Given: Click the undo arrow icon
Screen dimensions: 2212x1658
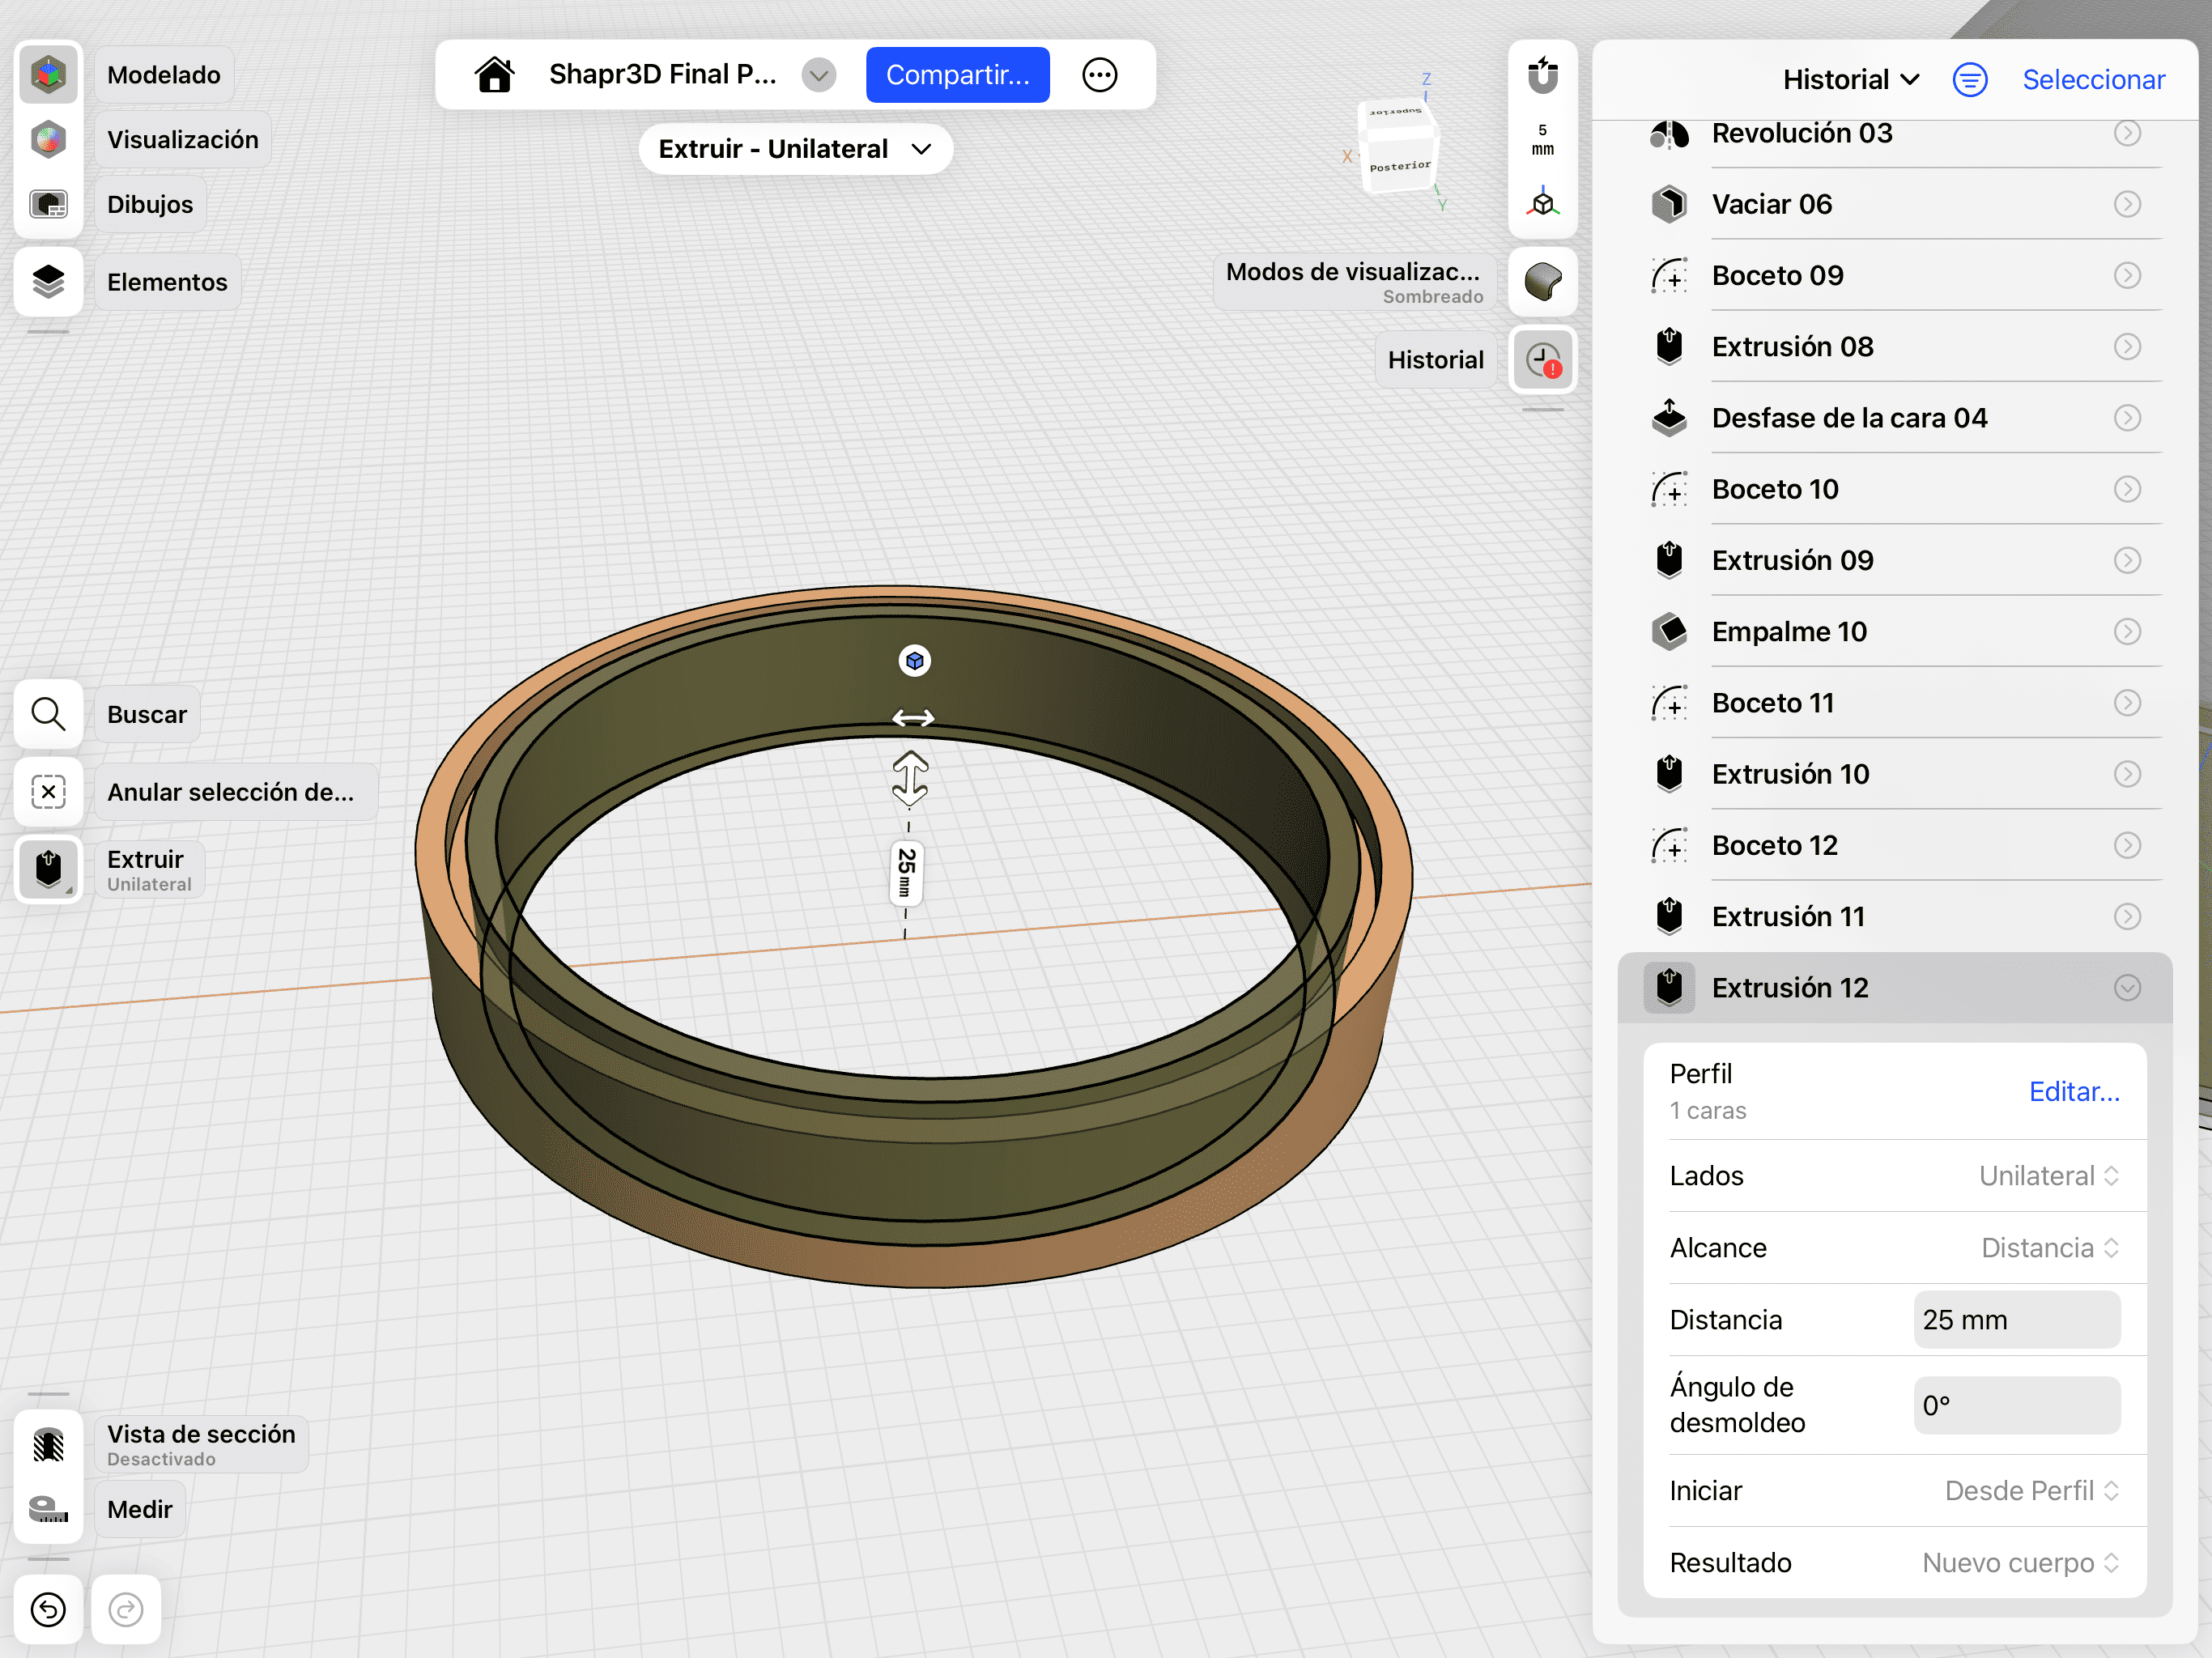Looking at the screenshot, I should point(48,1609).
